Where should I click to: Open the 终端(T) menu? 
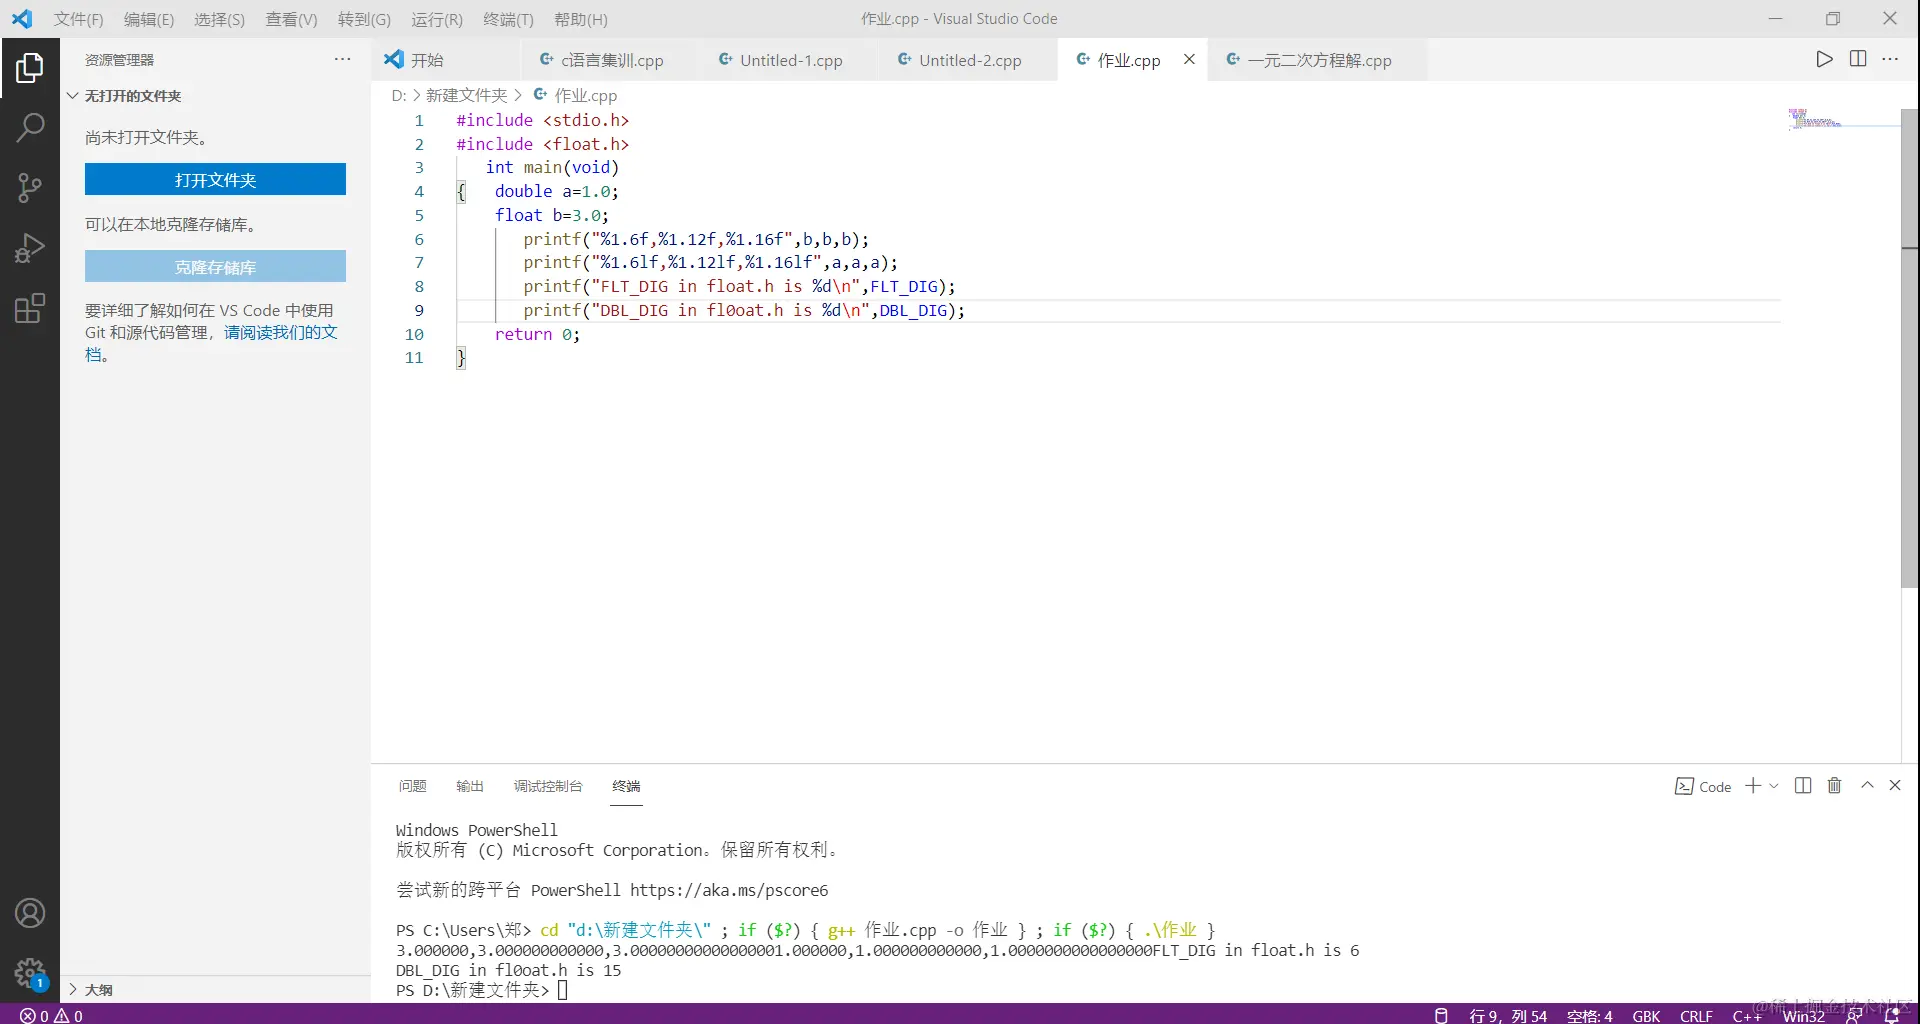tap(508, 19)
